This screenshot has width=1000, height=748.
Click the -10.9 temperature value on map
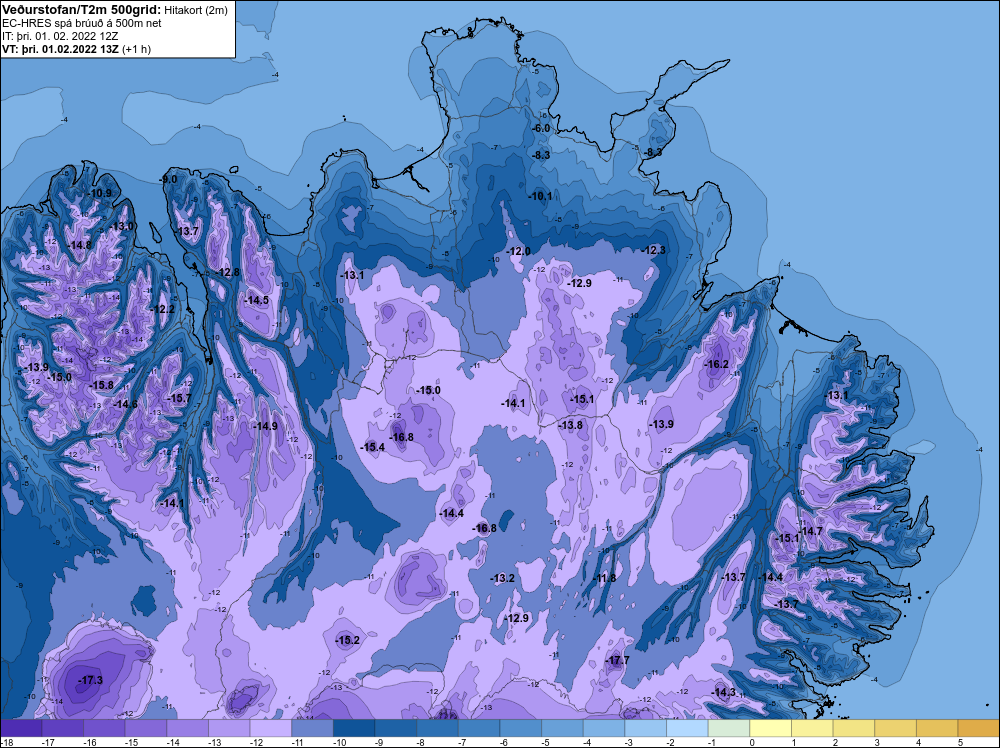pos(100,193)
